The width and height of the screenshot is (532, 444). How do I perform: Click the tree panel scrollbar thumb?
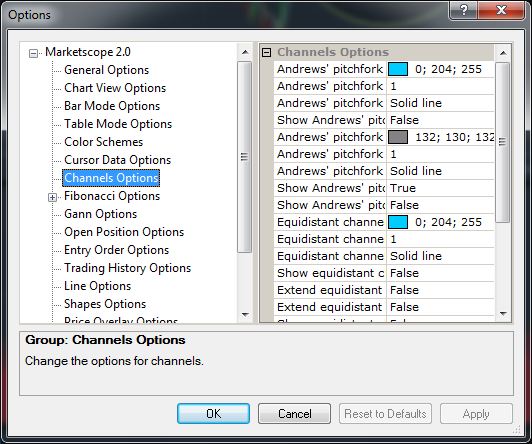point(244,157)
